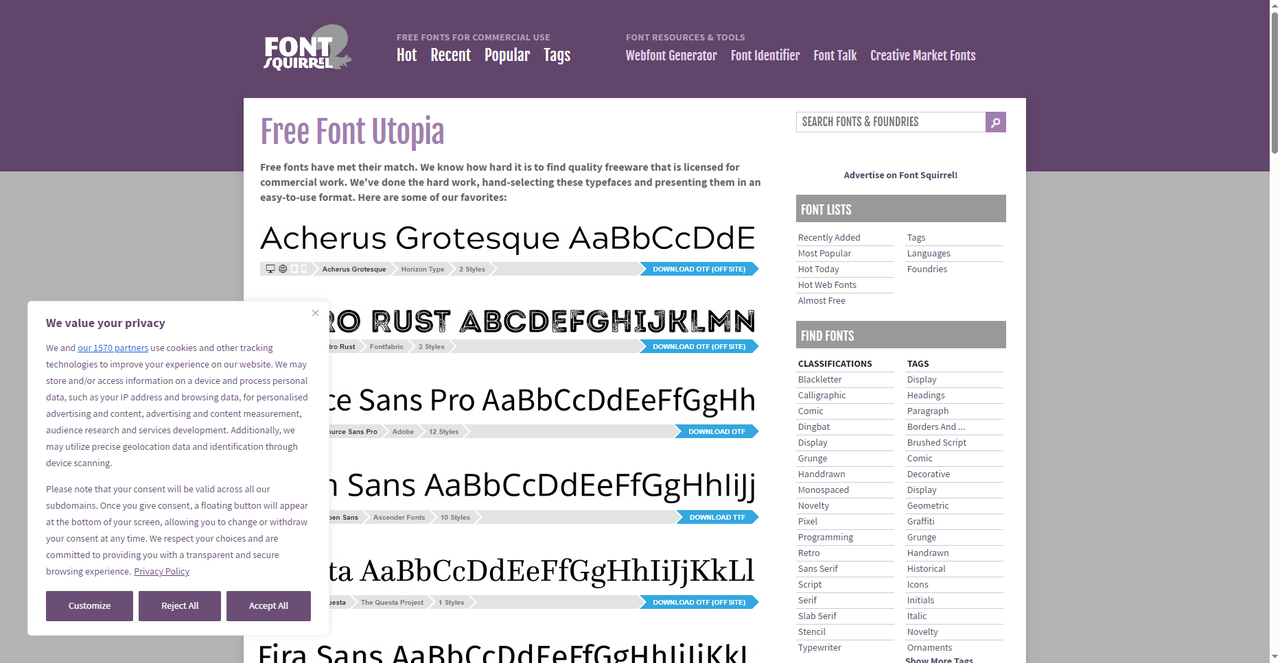Focus the Search Fonts & Foundries field
The width and height of the screenshot is (1280, 663).
point(890,122)
